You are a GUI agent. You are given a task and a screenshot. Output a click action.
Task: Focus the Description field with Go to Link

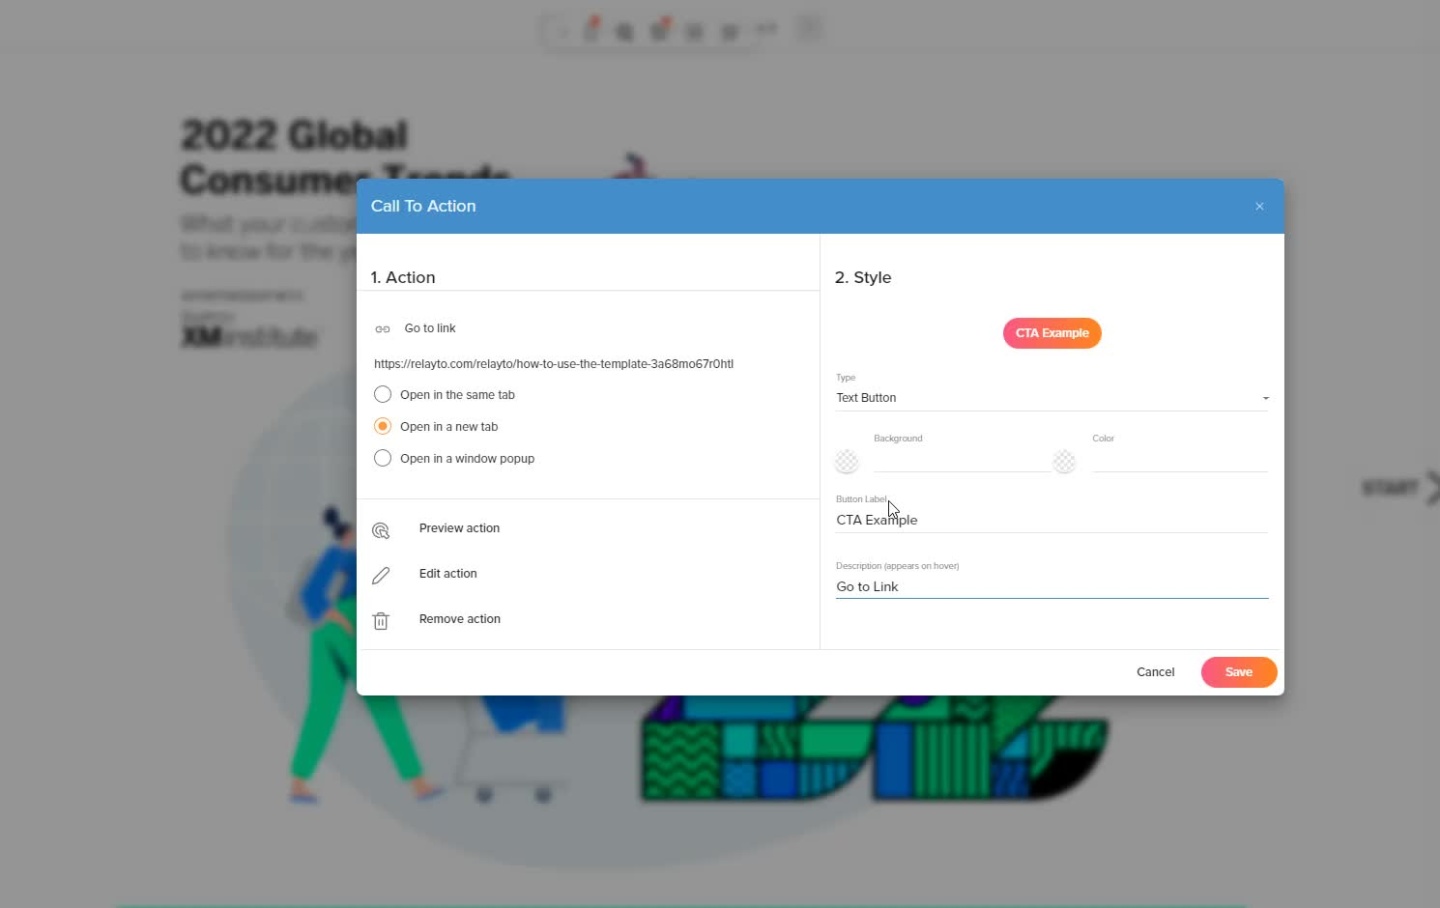click(1051, 587)
